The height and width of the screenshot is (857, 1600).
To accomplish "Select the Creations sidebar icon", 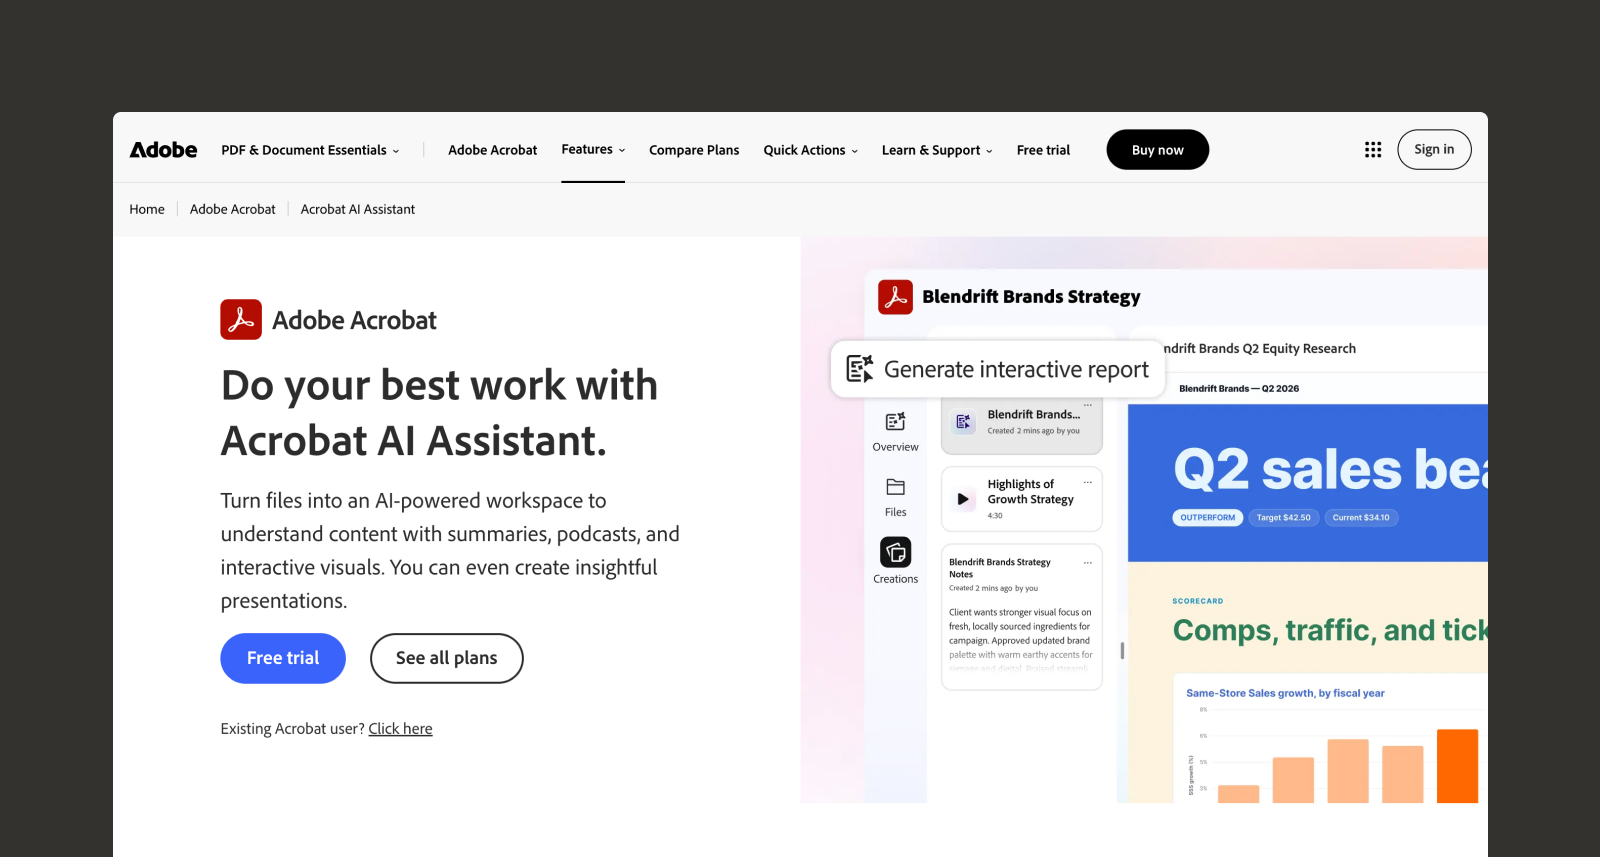I will [x=895, y=552].
